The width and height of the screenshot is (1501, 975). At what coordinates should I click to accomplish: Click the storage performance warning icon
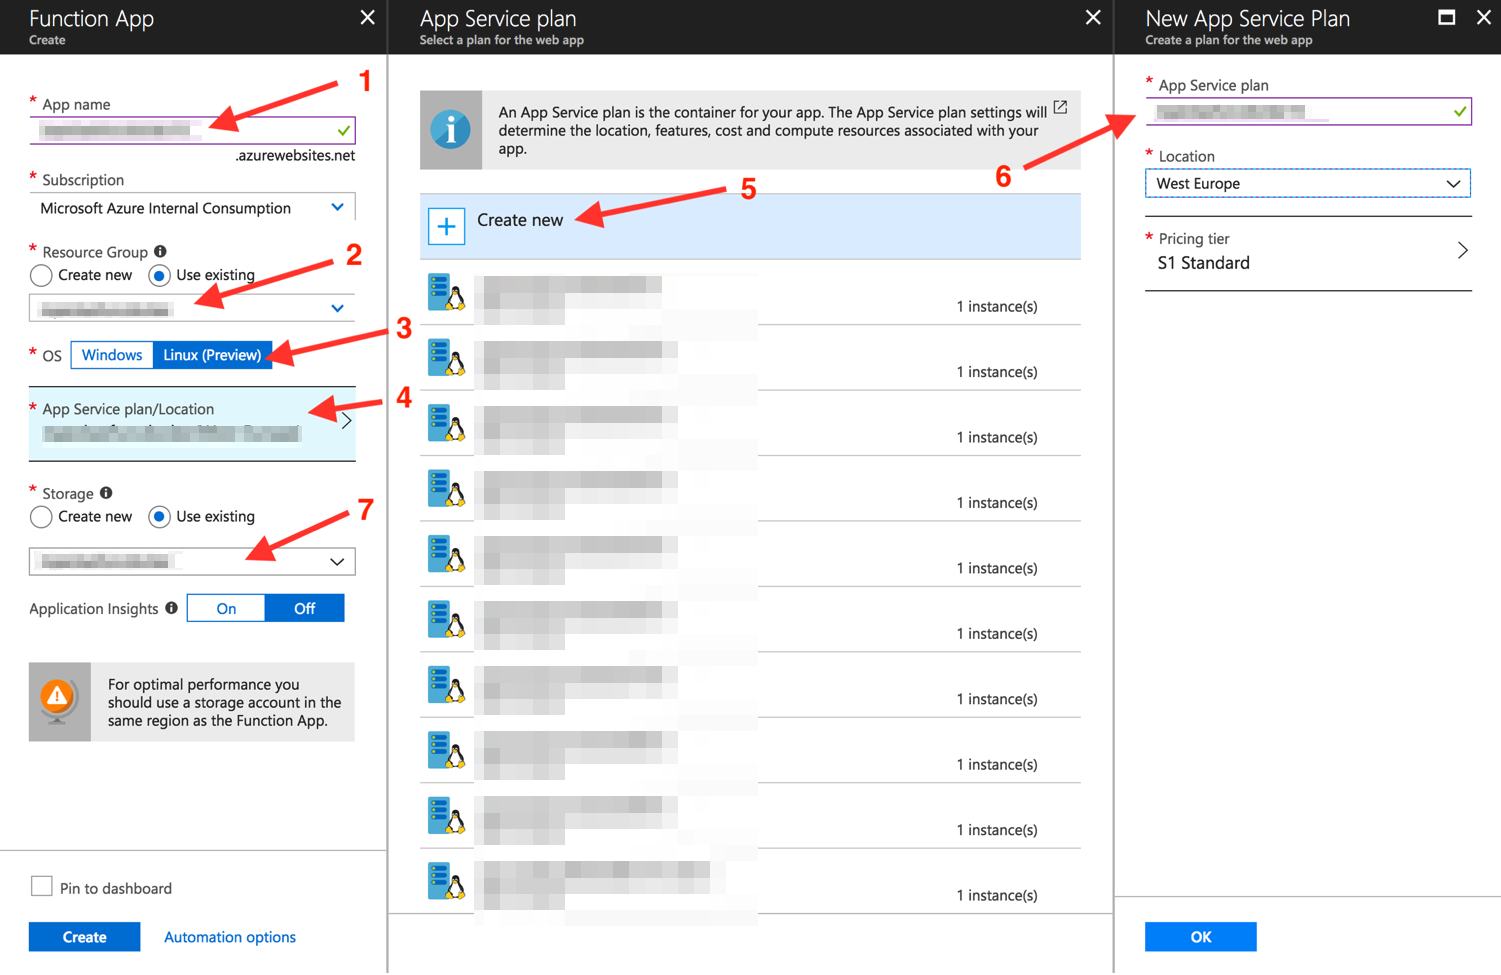59,701
